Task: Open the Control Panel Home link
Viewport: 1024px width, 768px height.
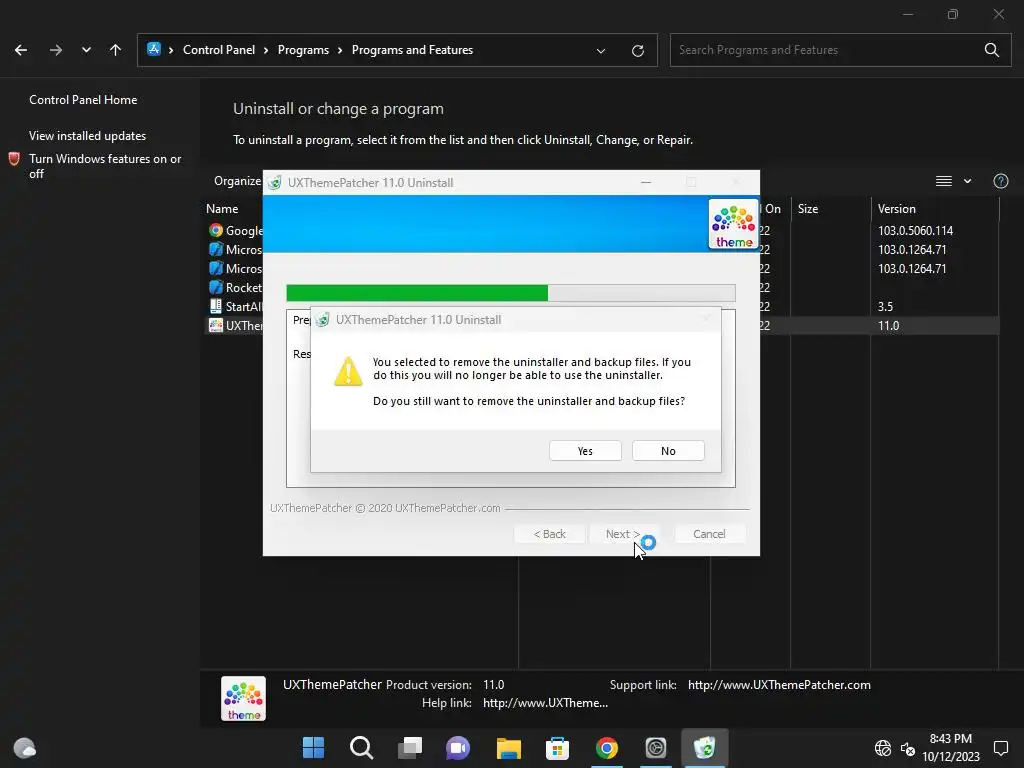Action: (x=83, y=99)
